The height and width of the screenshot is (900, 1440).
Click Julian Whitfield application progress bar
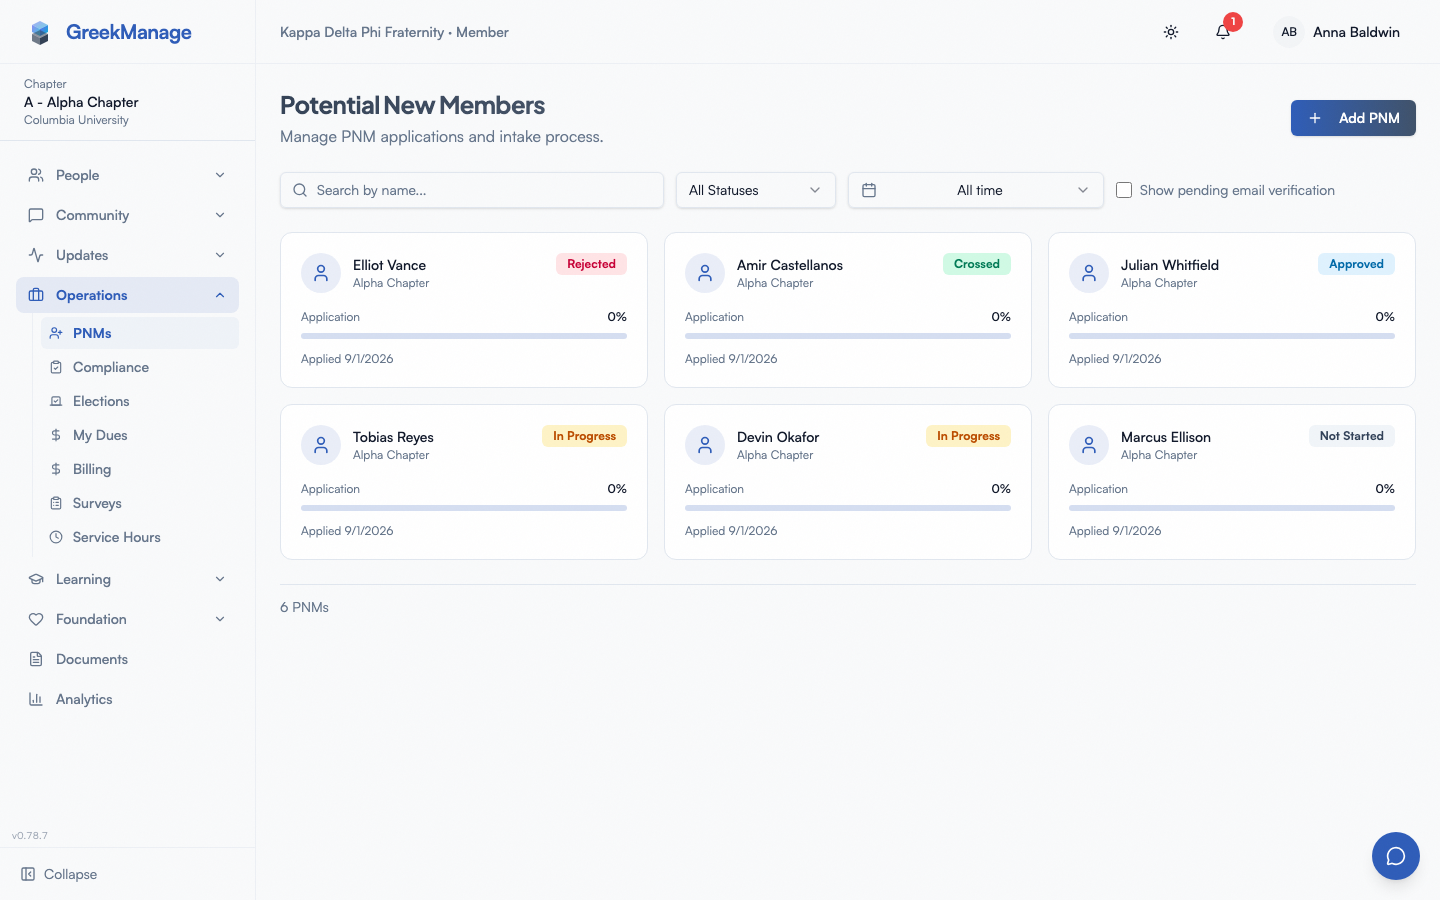point(1232,336)
